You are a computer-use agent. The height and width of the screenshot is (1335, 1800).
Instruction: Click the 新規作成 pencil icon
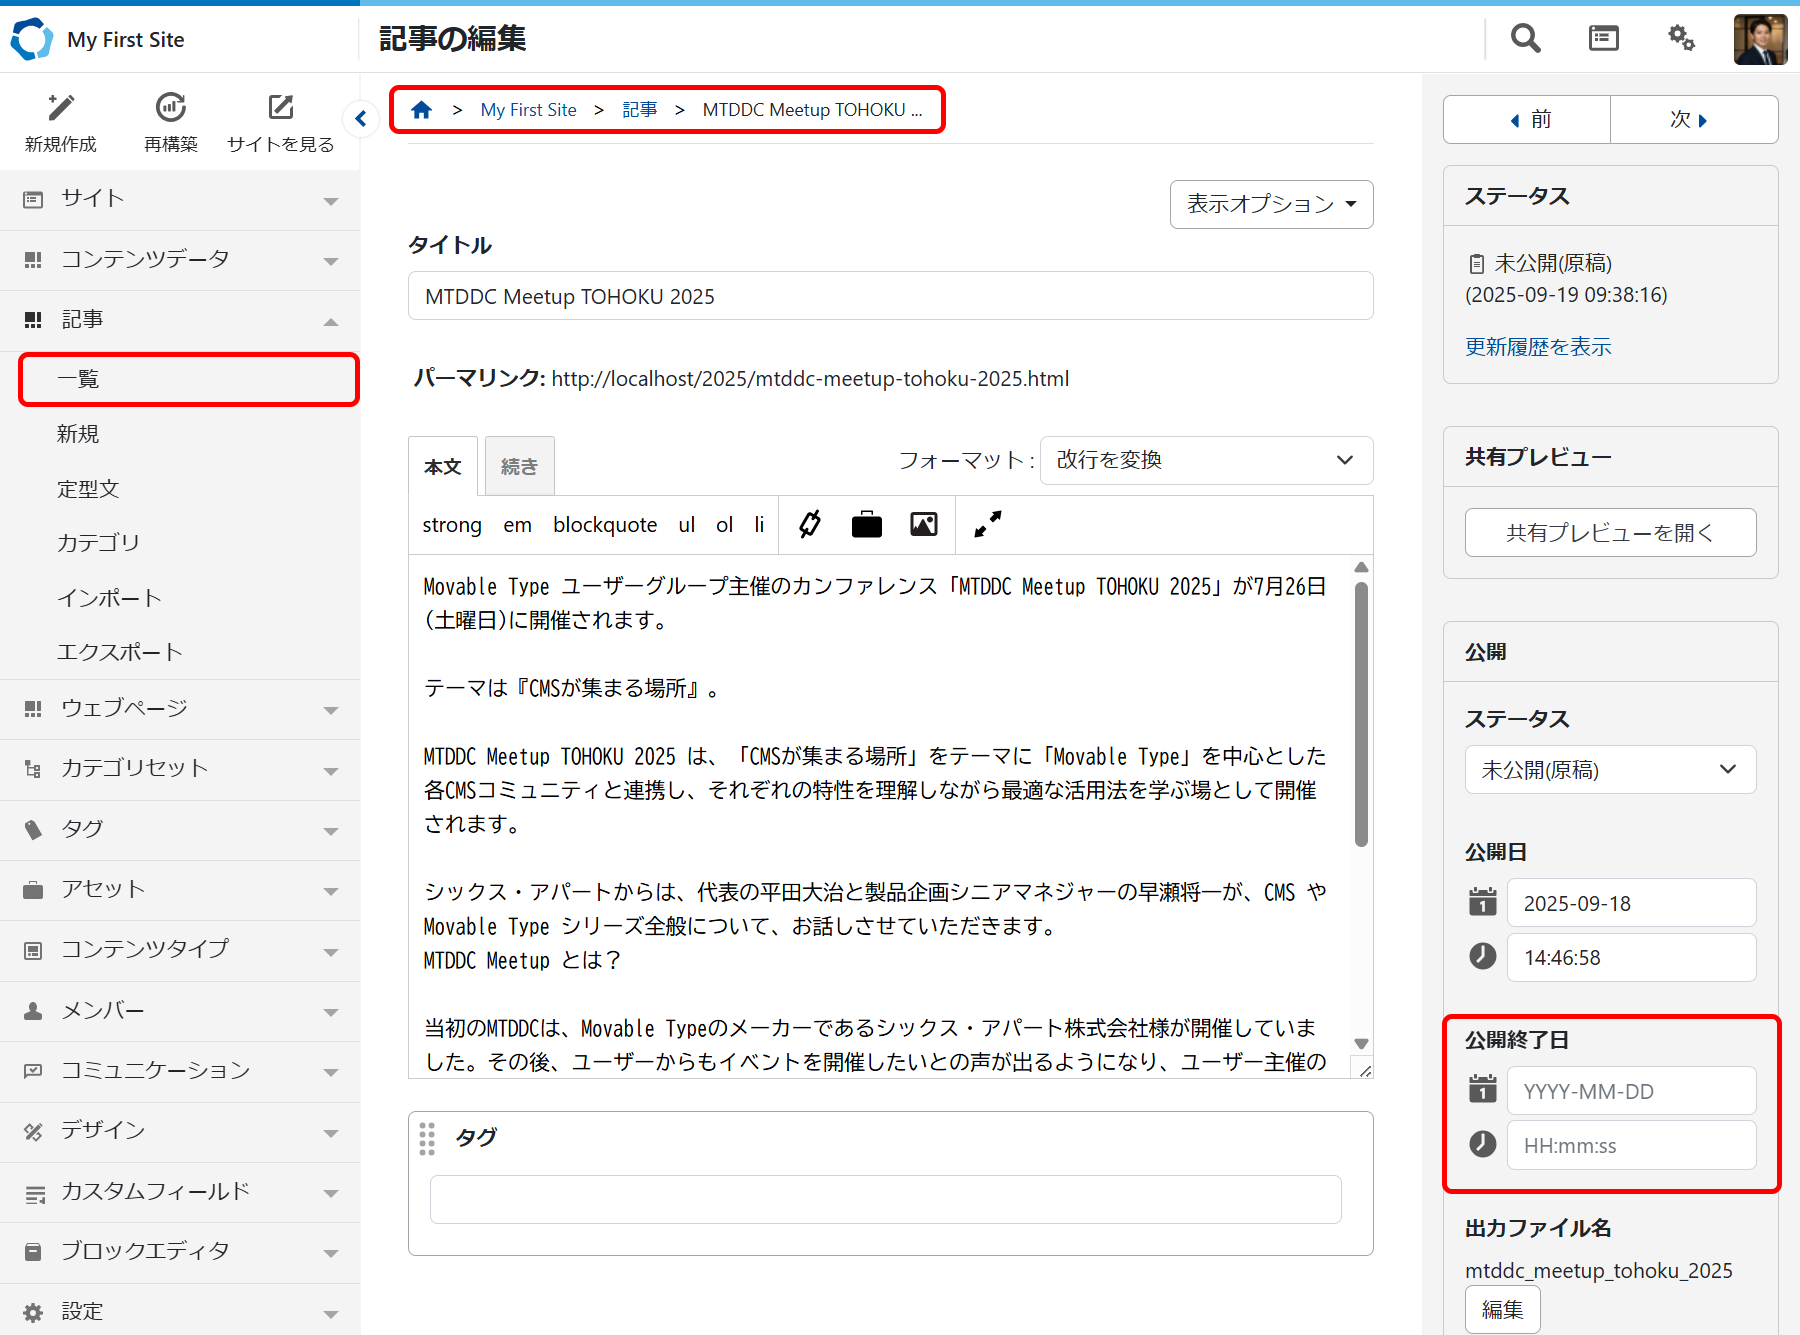[x=61, y=108]
